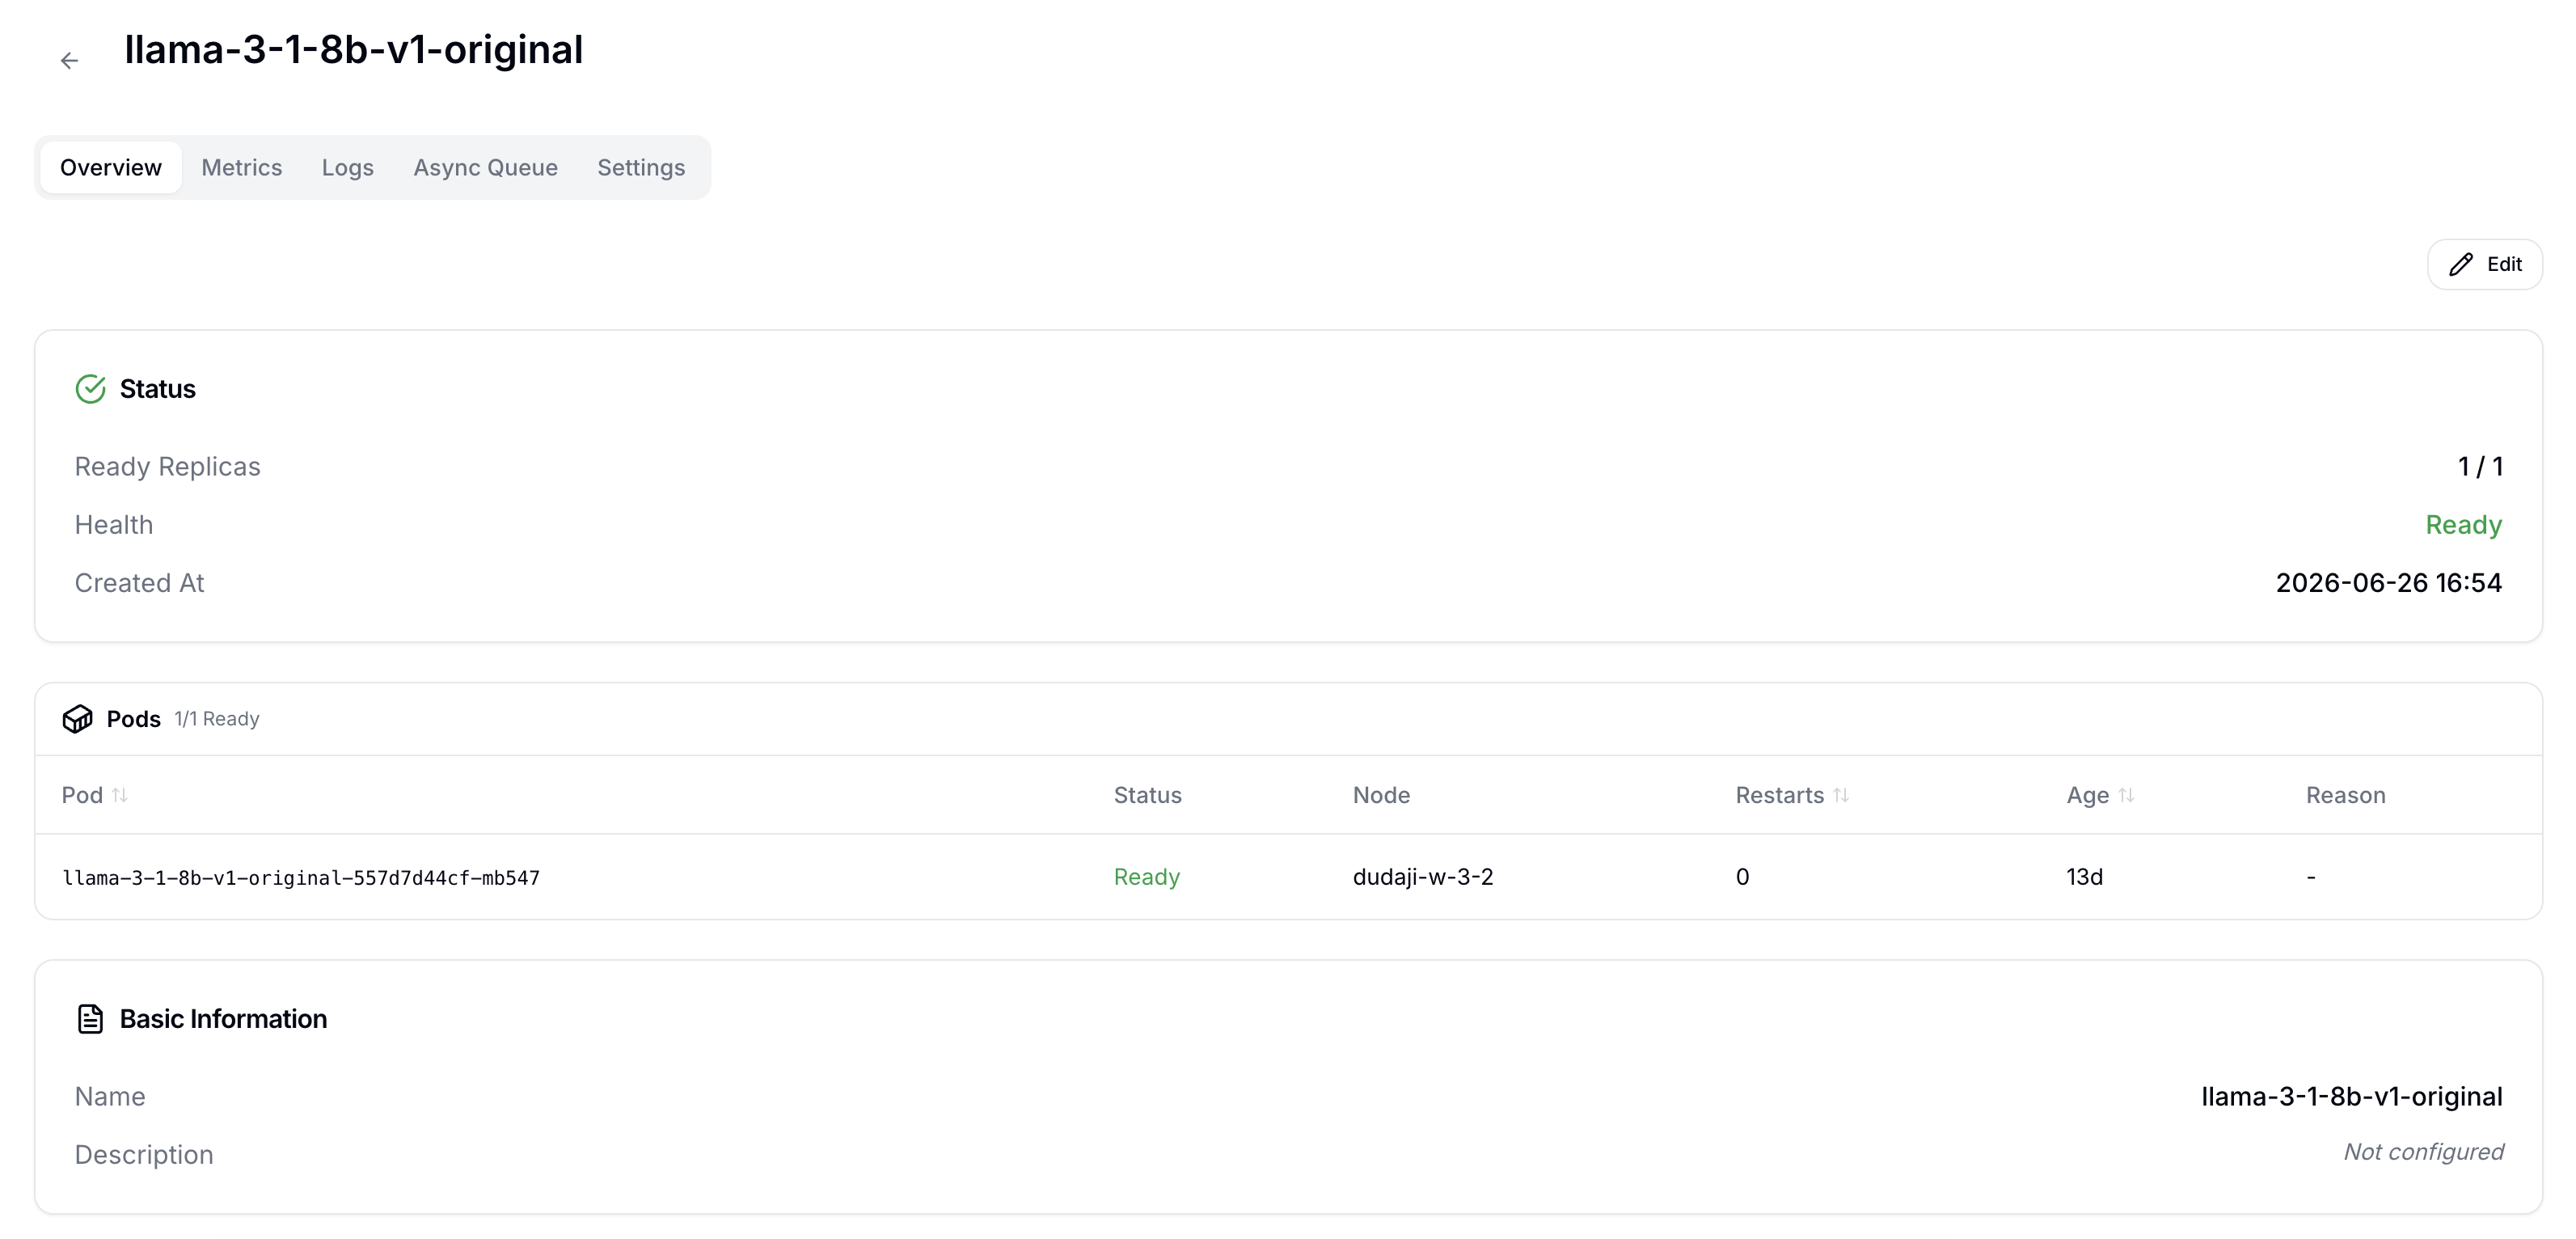Click the pod's Ready status
Screen dimensions: 2576x1239
tap(1147, 877)
